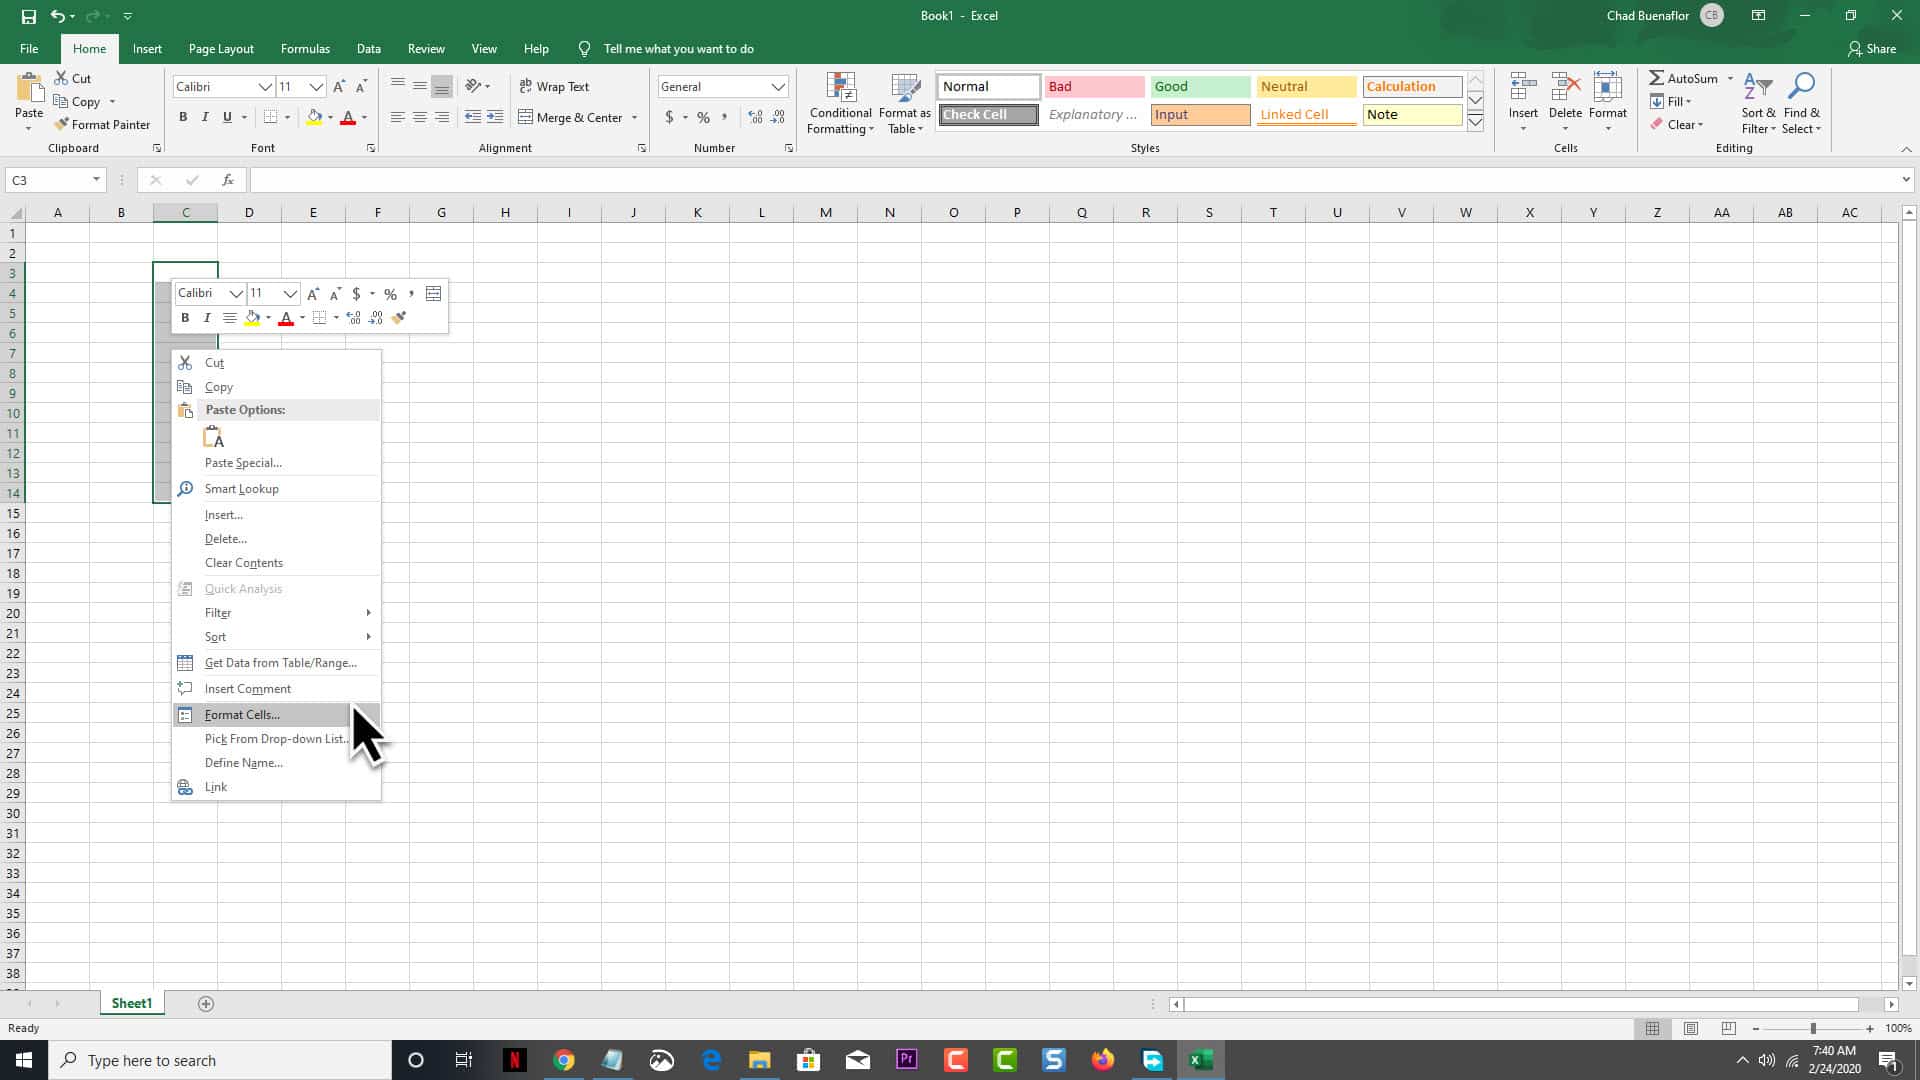Screen dimensions: 1920x1080
Task: Select Format Cells from context menu
Action: point(241,713)
